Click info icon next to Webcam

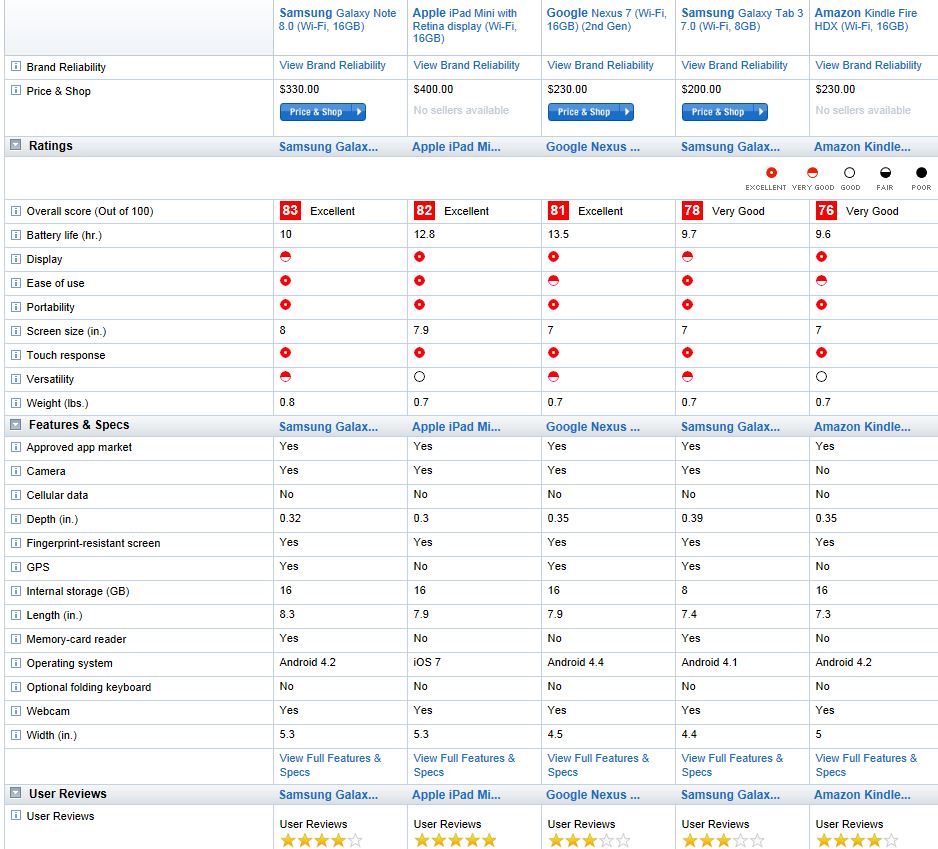tap(16, 711)
